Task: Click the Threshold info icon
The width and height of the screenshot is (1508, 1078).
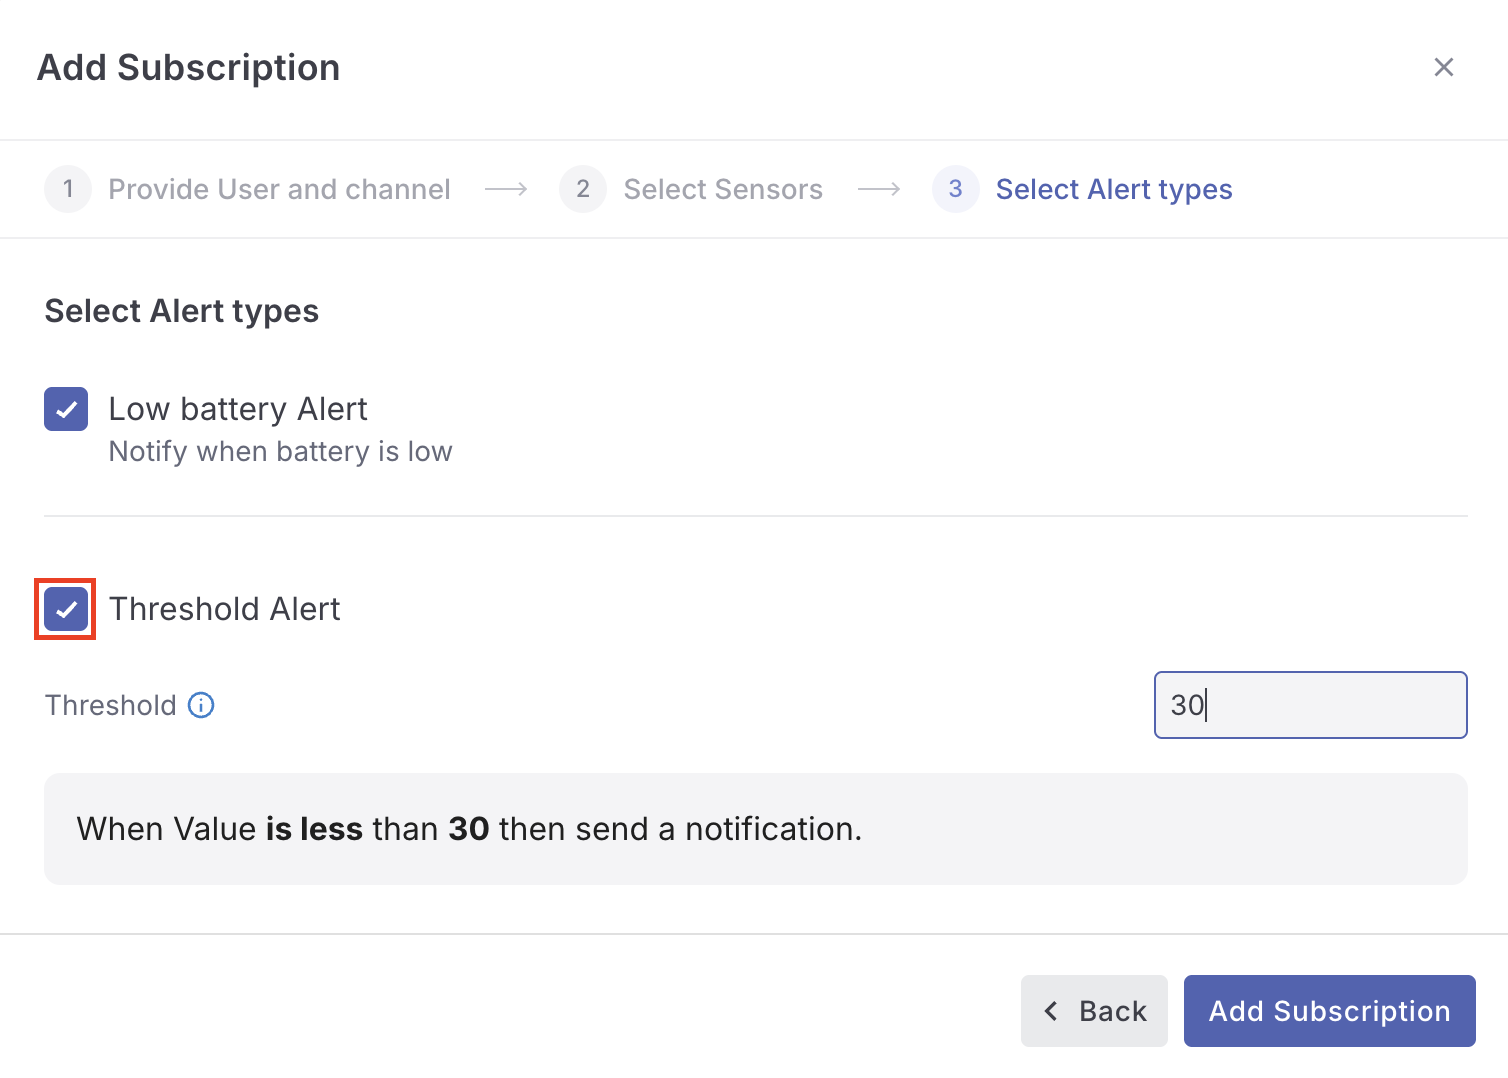Action: point(201,705)
